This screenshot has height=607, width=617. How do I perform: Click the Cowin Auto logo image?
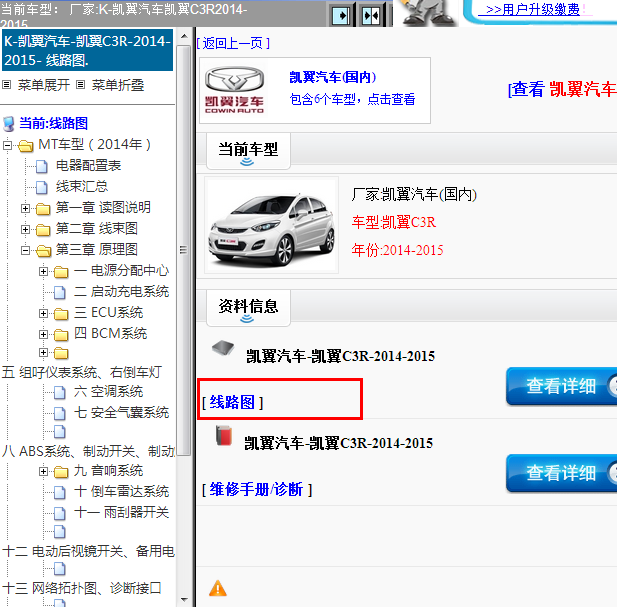tap(235, 90)
